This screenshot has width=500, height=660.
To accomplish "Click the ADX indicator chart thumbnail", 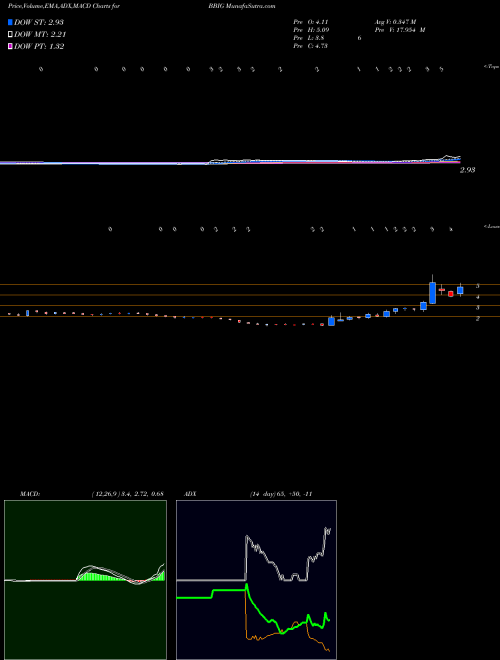I will (x=256, y=580).
